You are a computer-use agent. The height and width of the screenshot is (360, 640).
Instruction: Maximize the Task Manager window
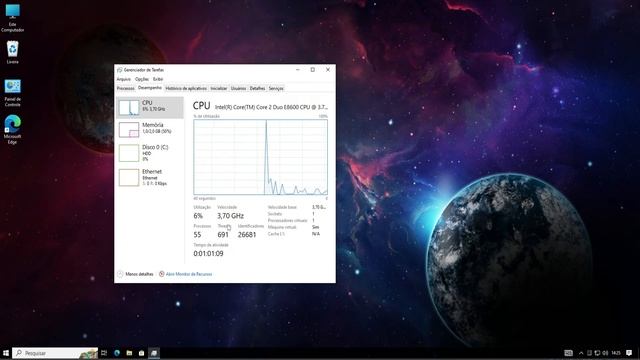point(313,70)
